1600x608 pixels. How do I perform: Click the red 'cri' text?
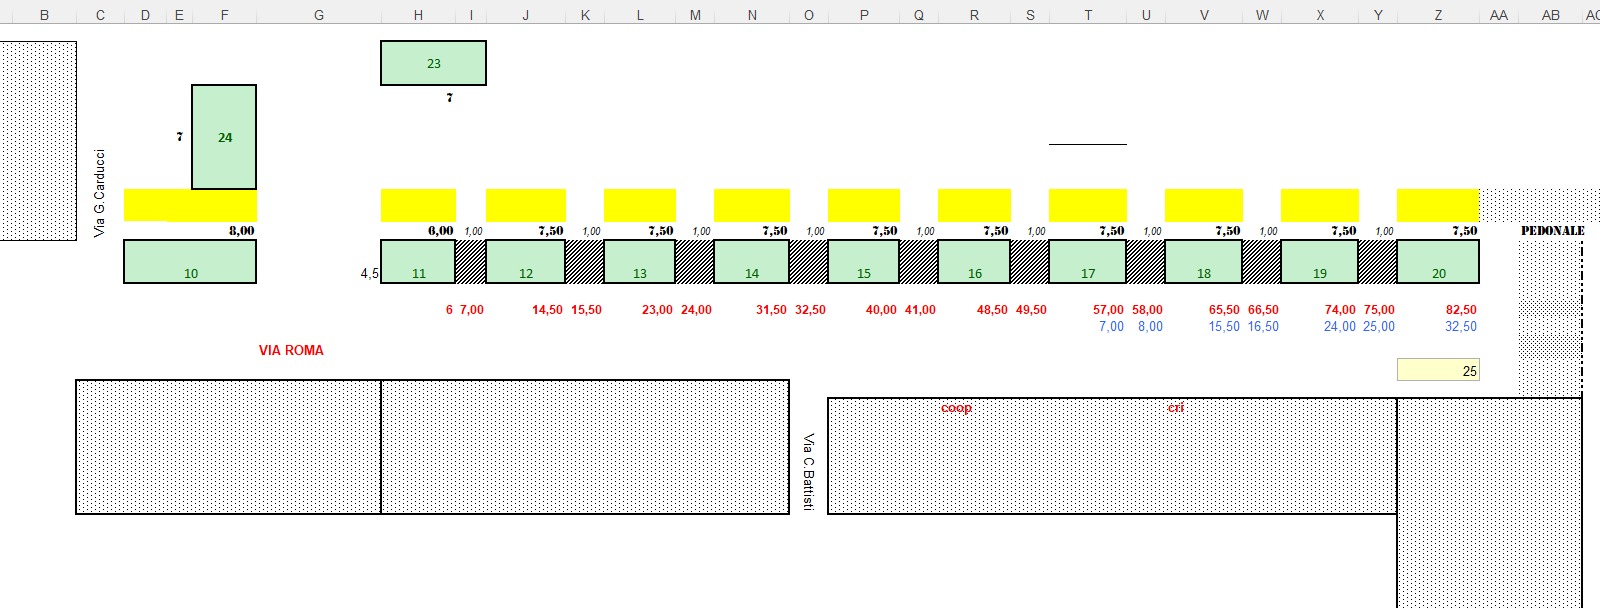point(1176,408)
